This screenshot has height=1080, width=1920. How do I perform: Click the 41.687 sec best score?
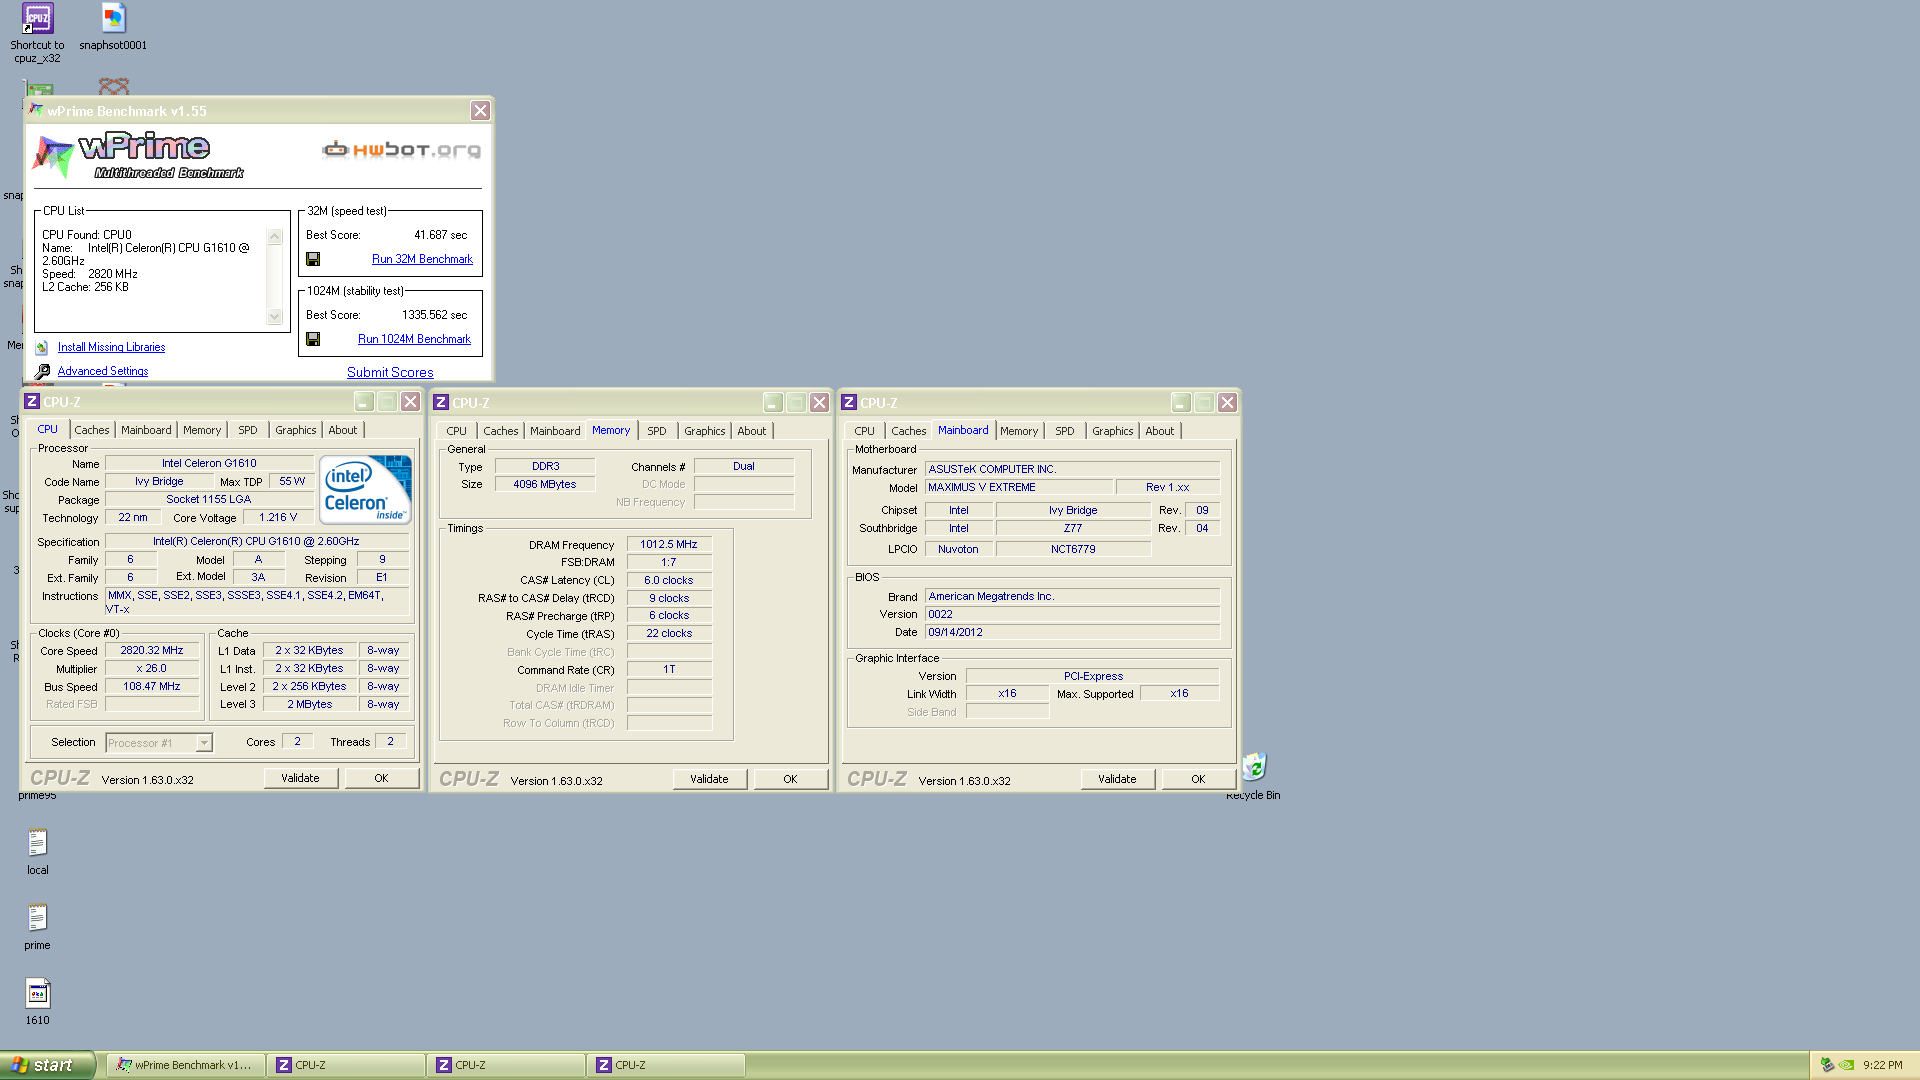(440, 235)
